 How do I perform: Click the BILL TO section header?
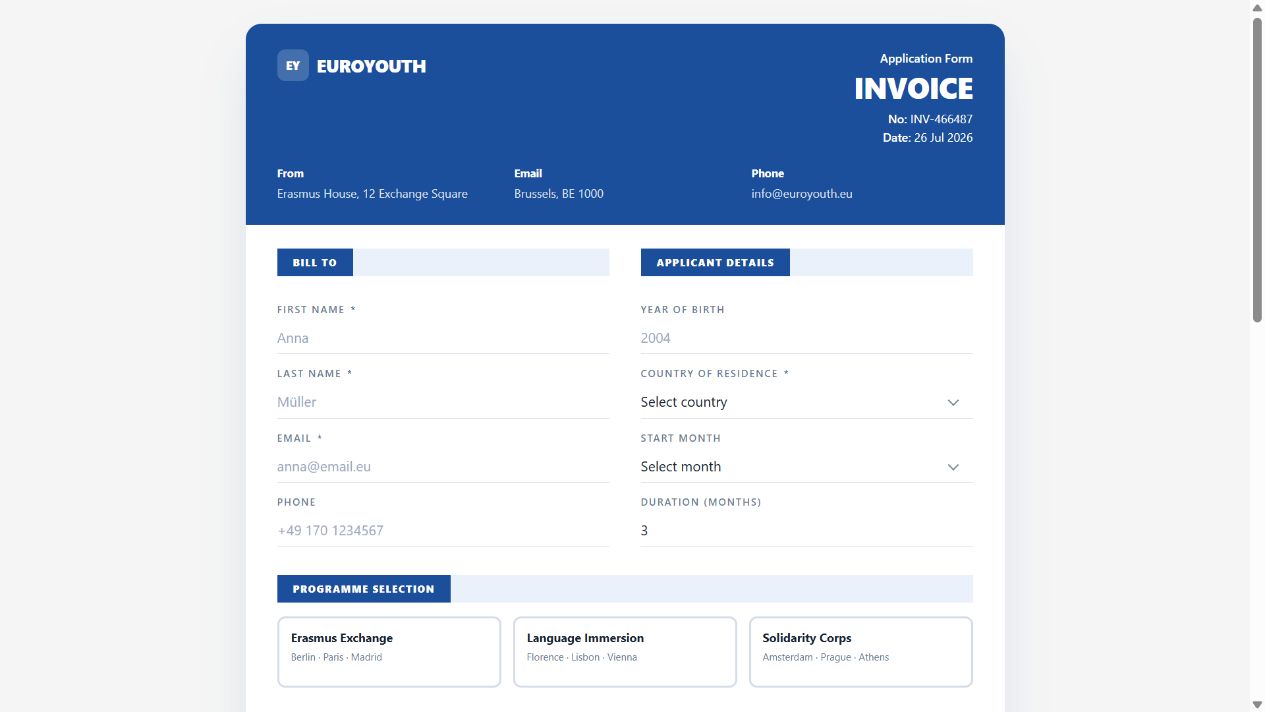coord(315,262)
